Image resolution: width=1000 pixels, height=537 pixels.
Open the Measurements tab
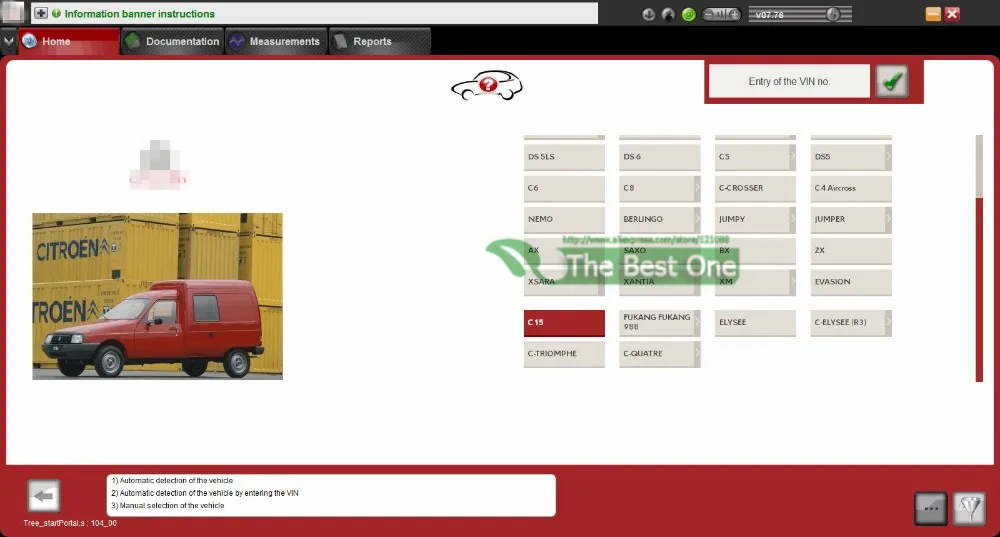[276, 41]
